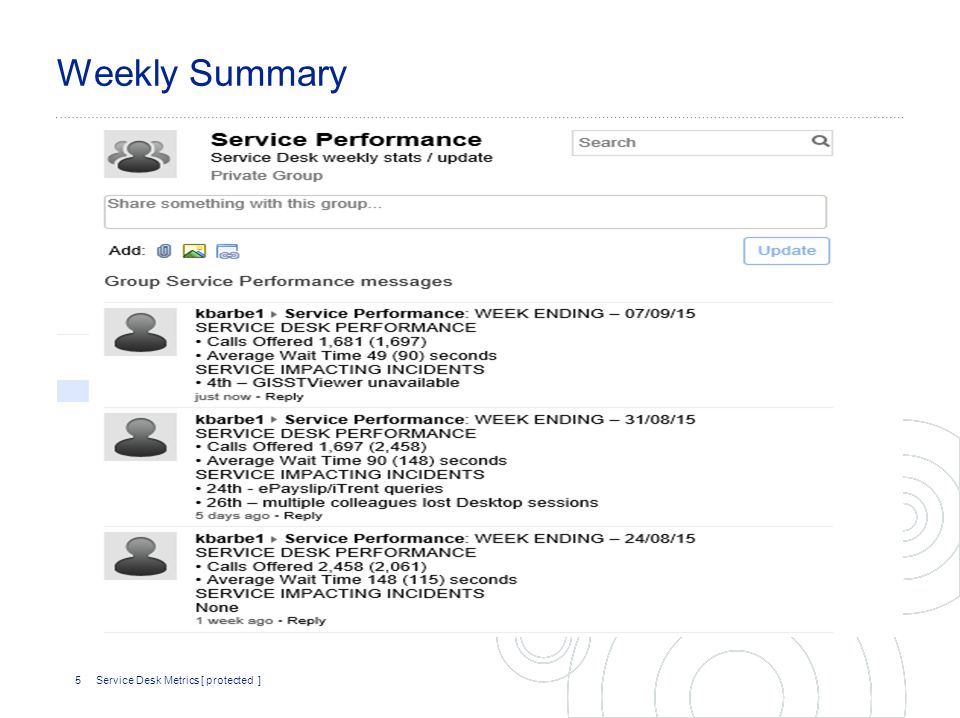Click the '5 days ago' timestamp
Screen dimensions: 960x718
click(x=232, y=515)
